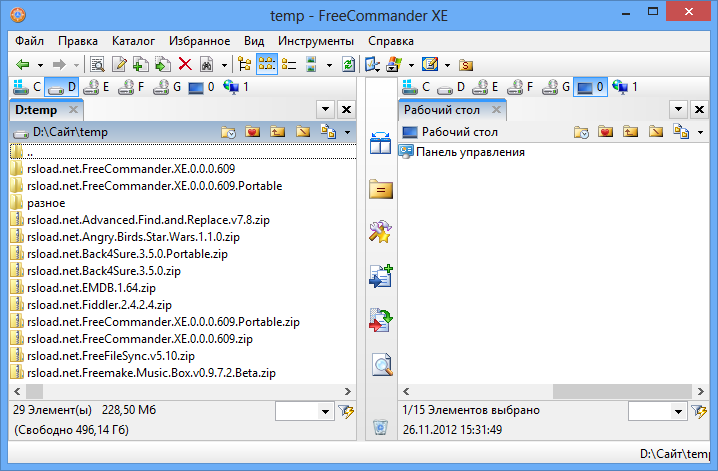This screenshot has height=471, width=718.
Task: Open the Файл menu
Action: click(29, 41)
